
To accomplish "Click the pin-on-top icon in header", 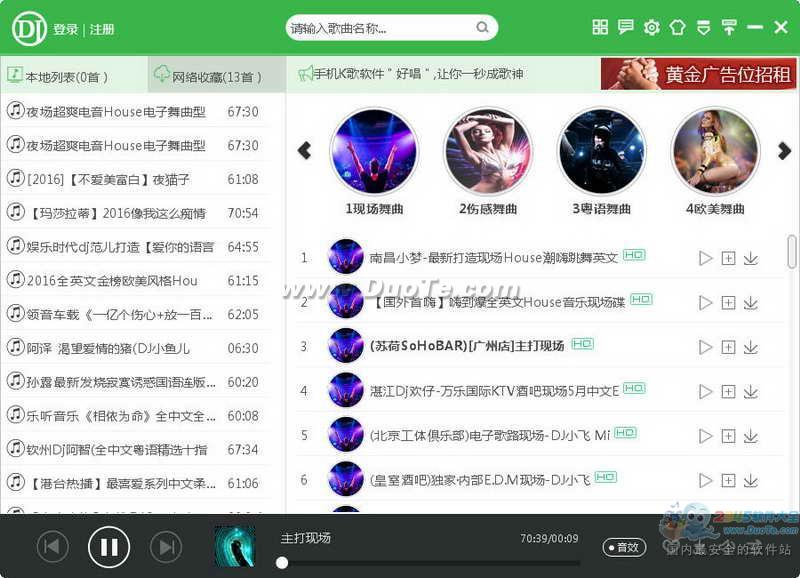I will [729, 27].
